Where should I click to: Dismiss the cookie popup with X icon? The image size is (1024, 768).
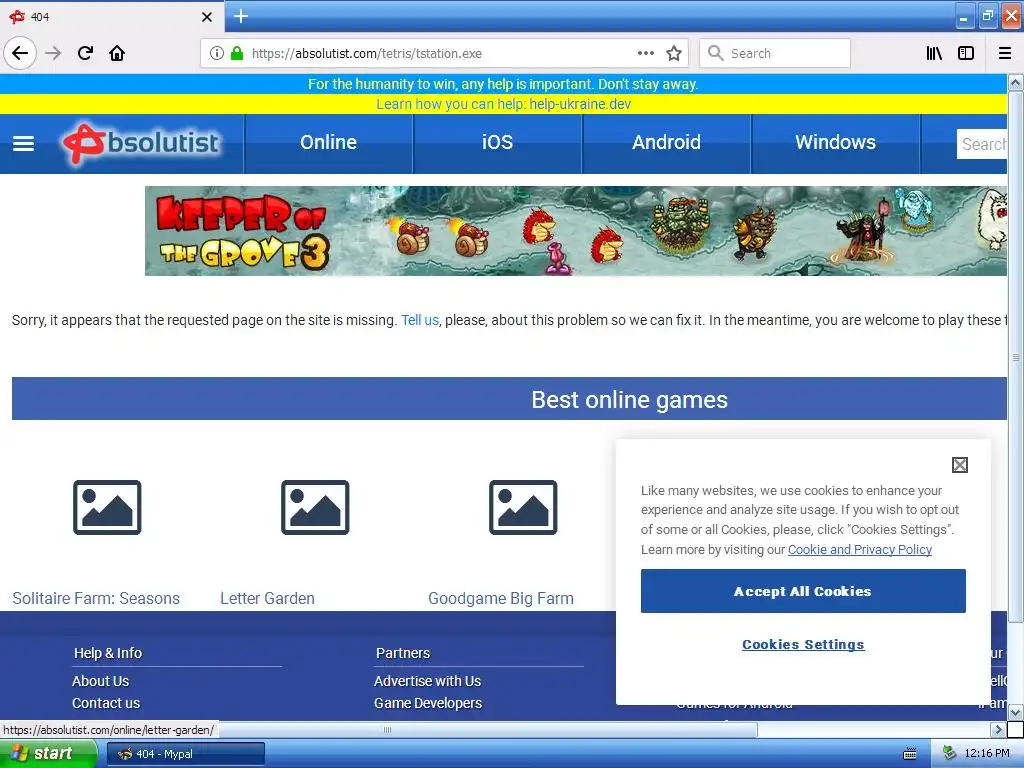click(959, 465)
